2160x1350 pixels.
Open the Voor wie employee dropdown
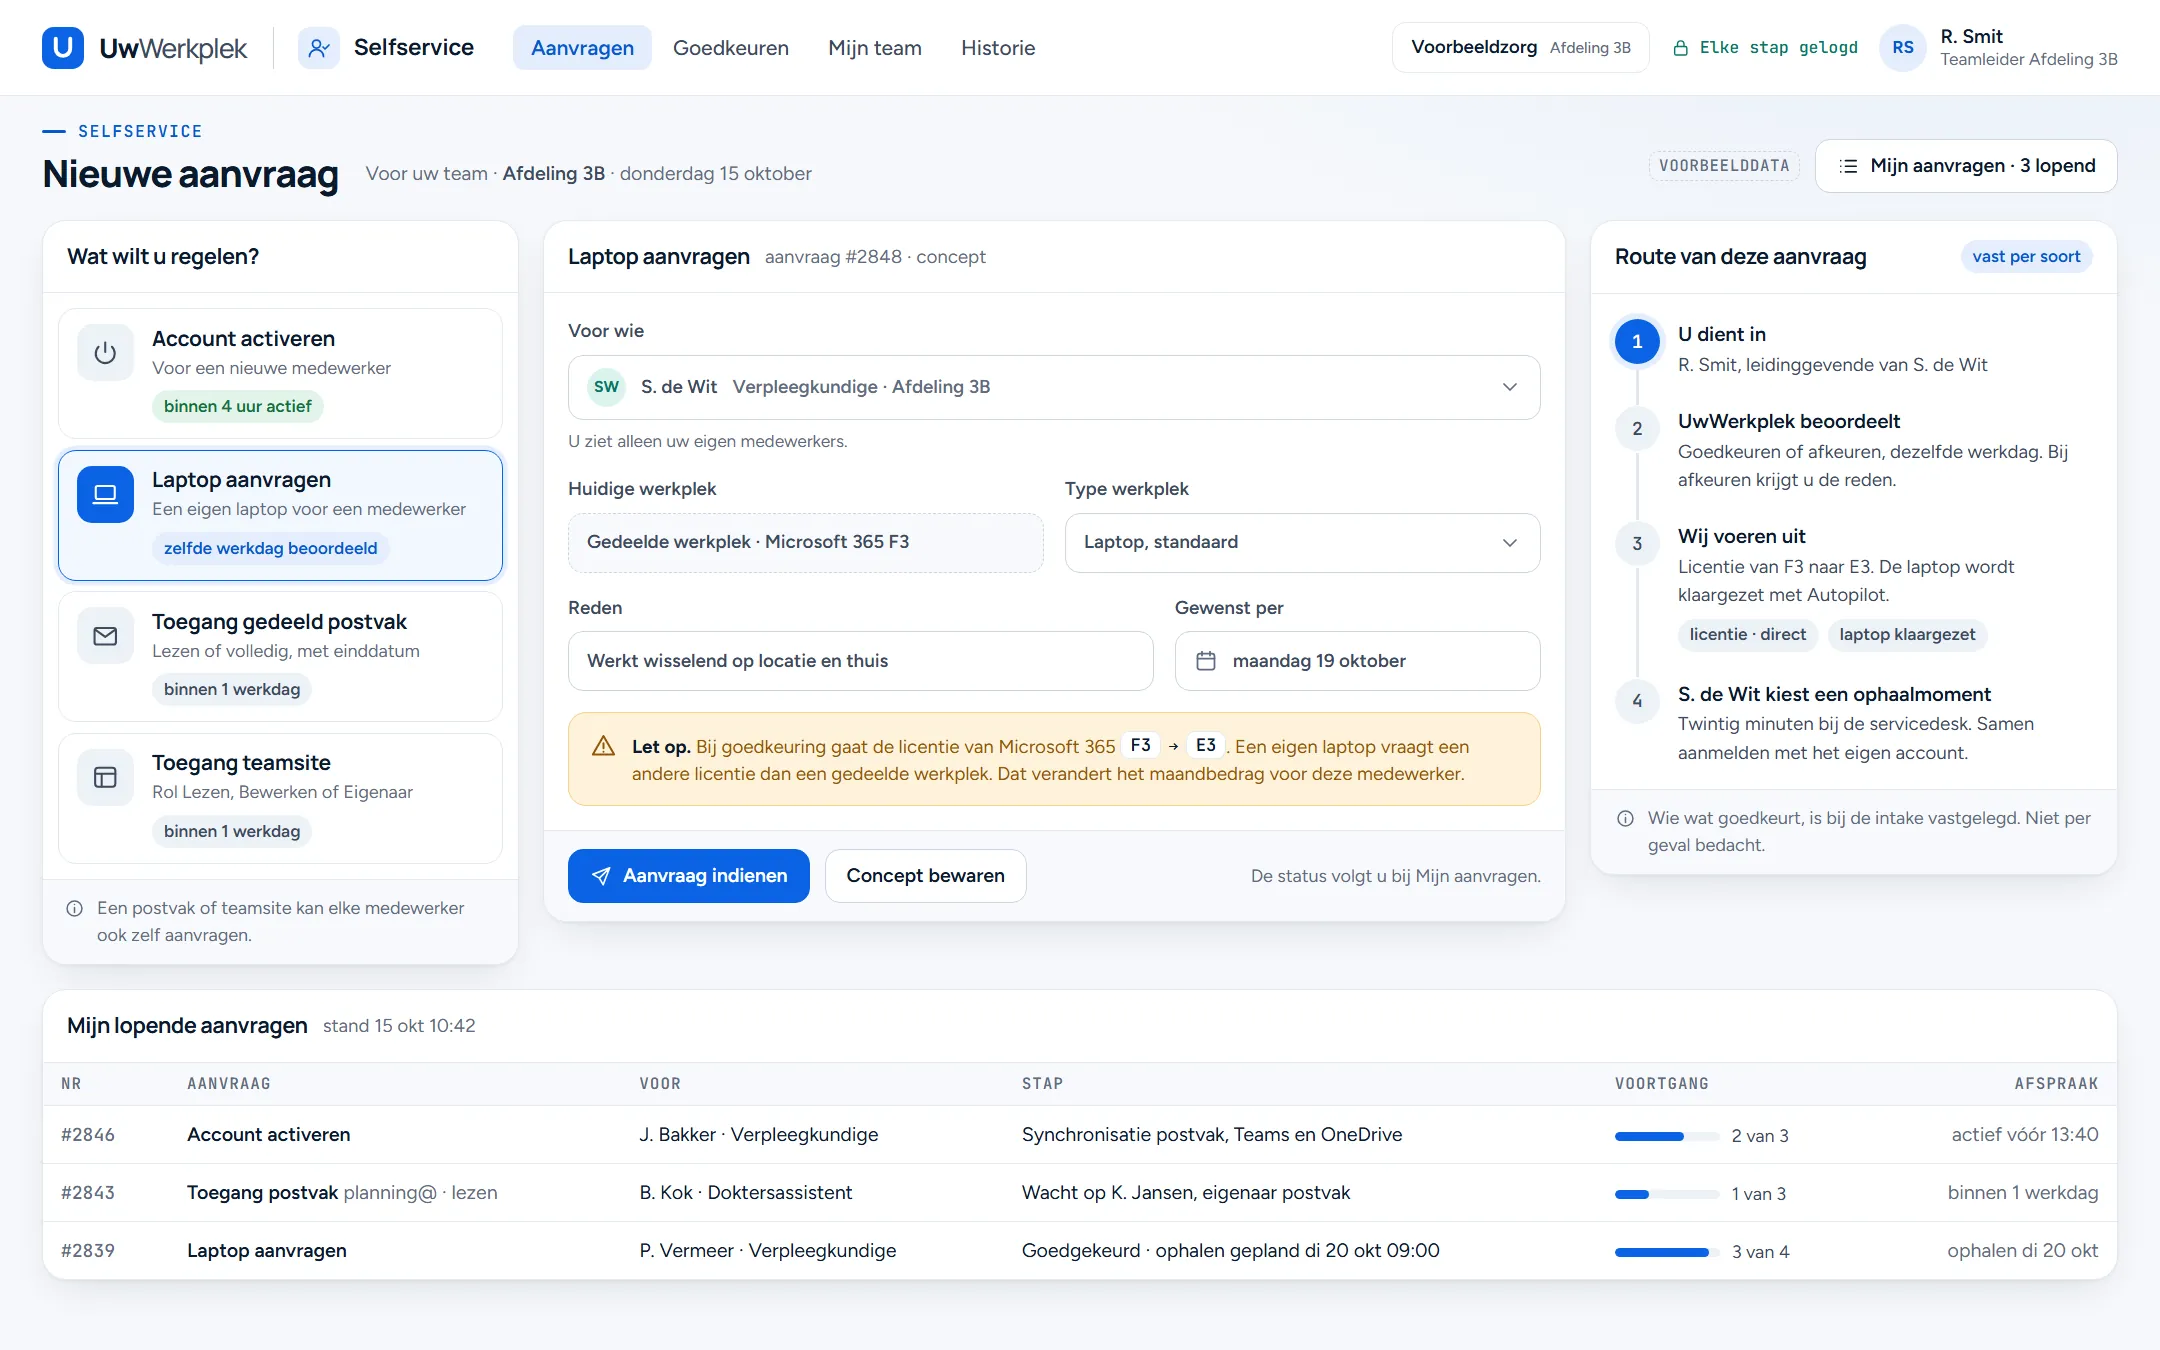(1054, 387)
